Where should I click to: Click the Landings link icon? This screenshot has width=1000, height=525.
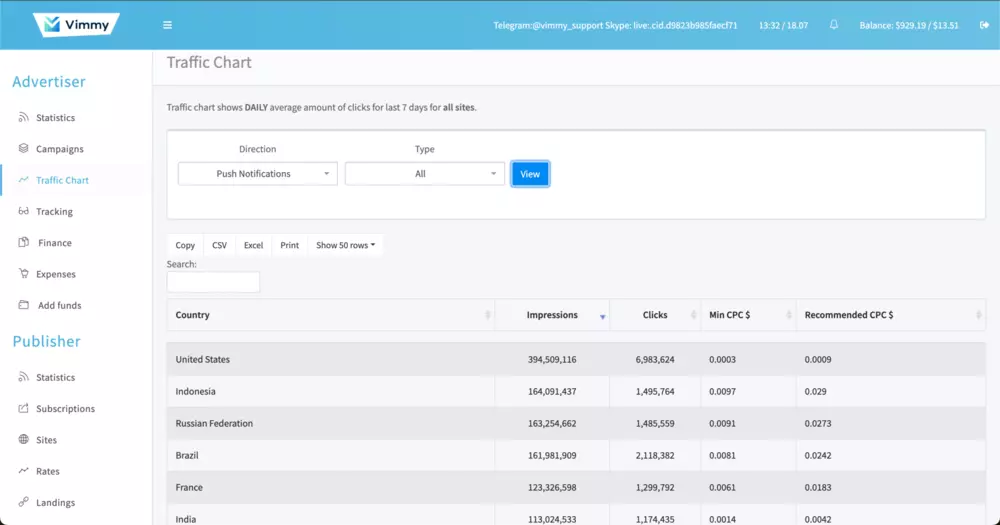tap(24, 502)
